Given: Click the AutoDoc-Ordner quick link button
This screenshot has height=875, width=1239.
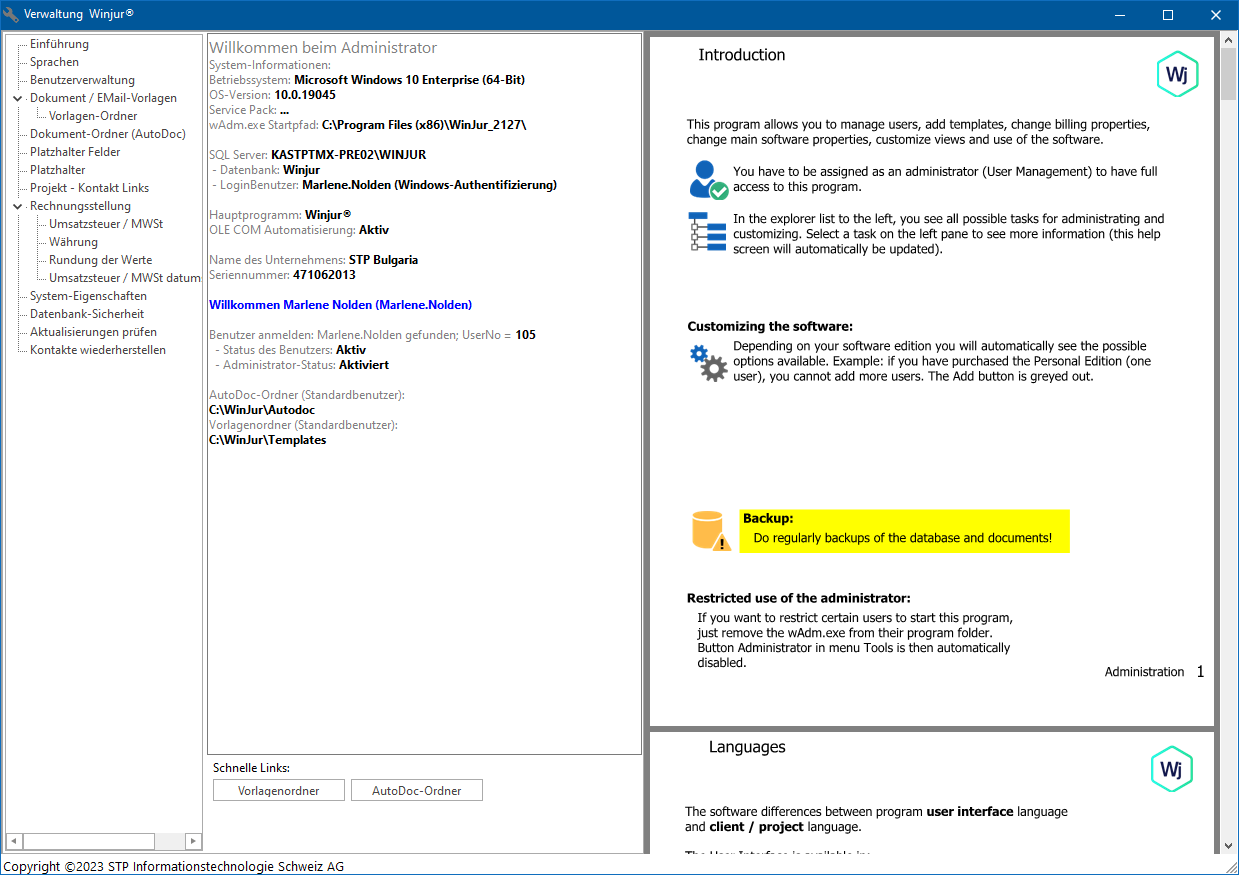Looking at the screenshot, I should [x=417, y=790].
